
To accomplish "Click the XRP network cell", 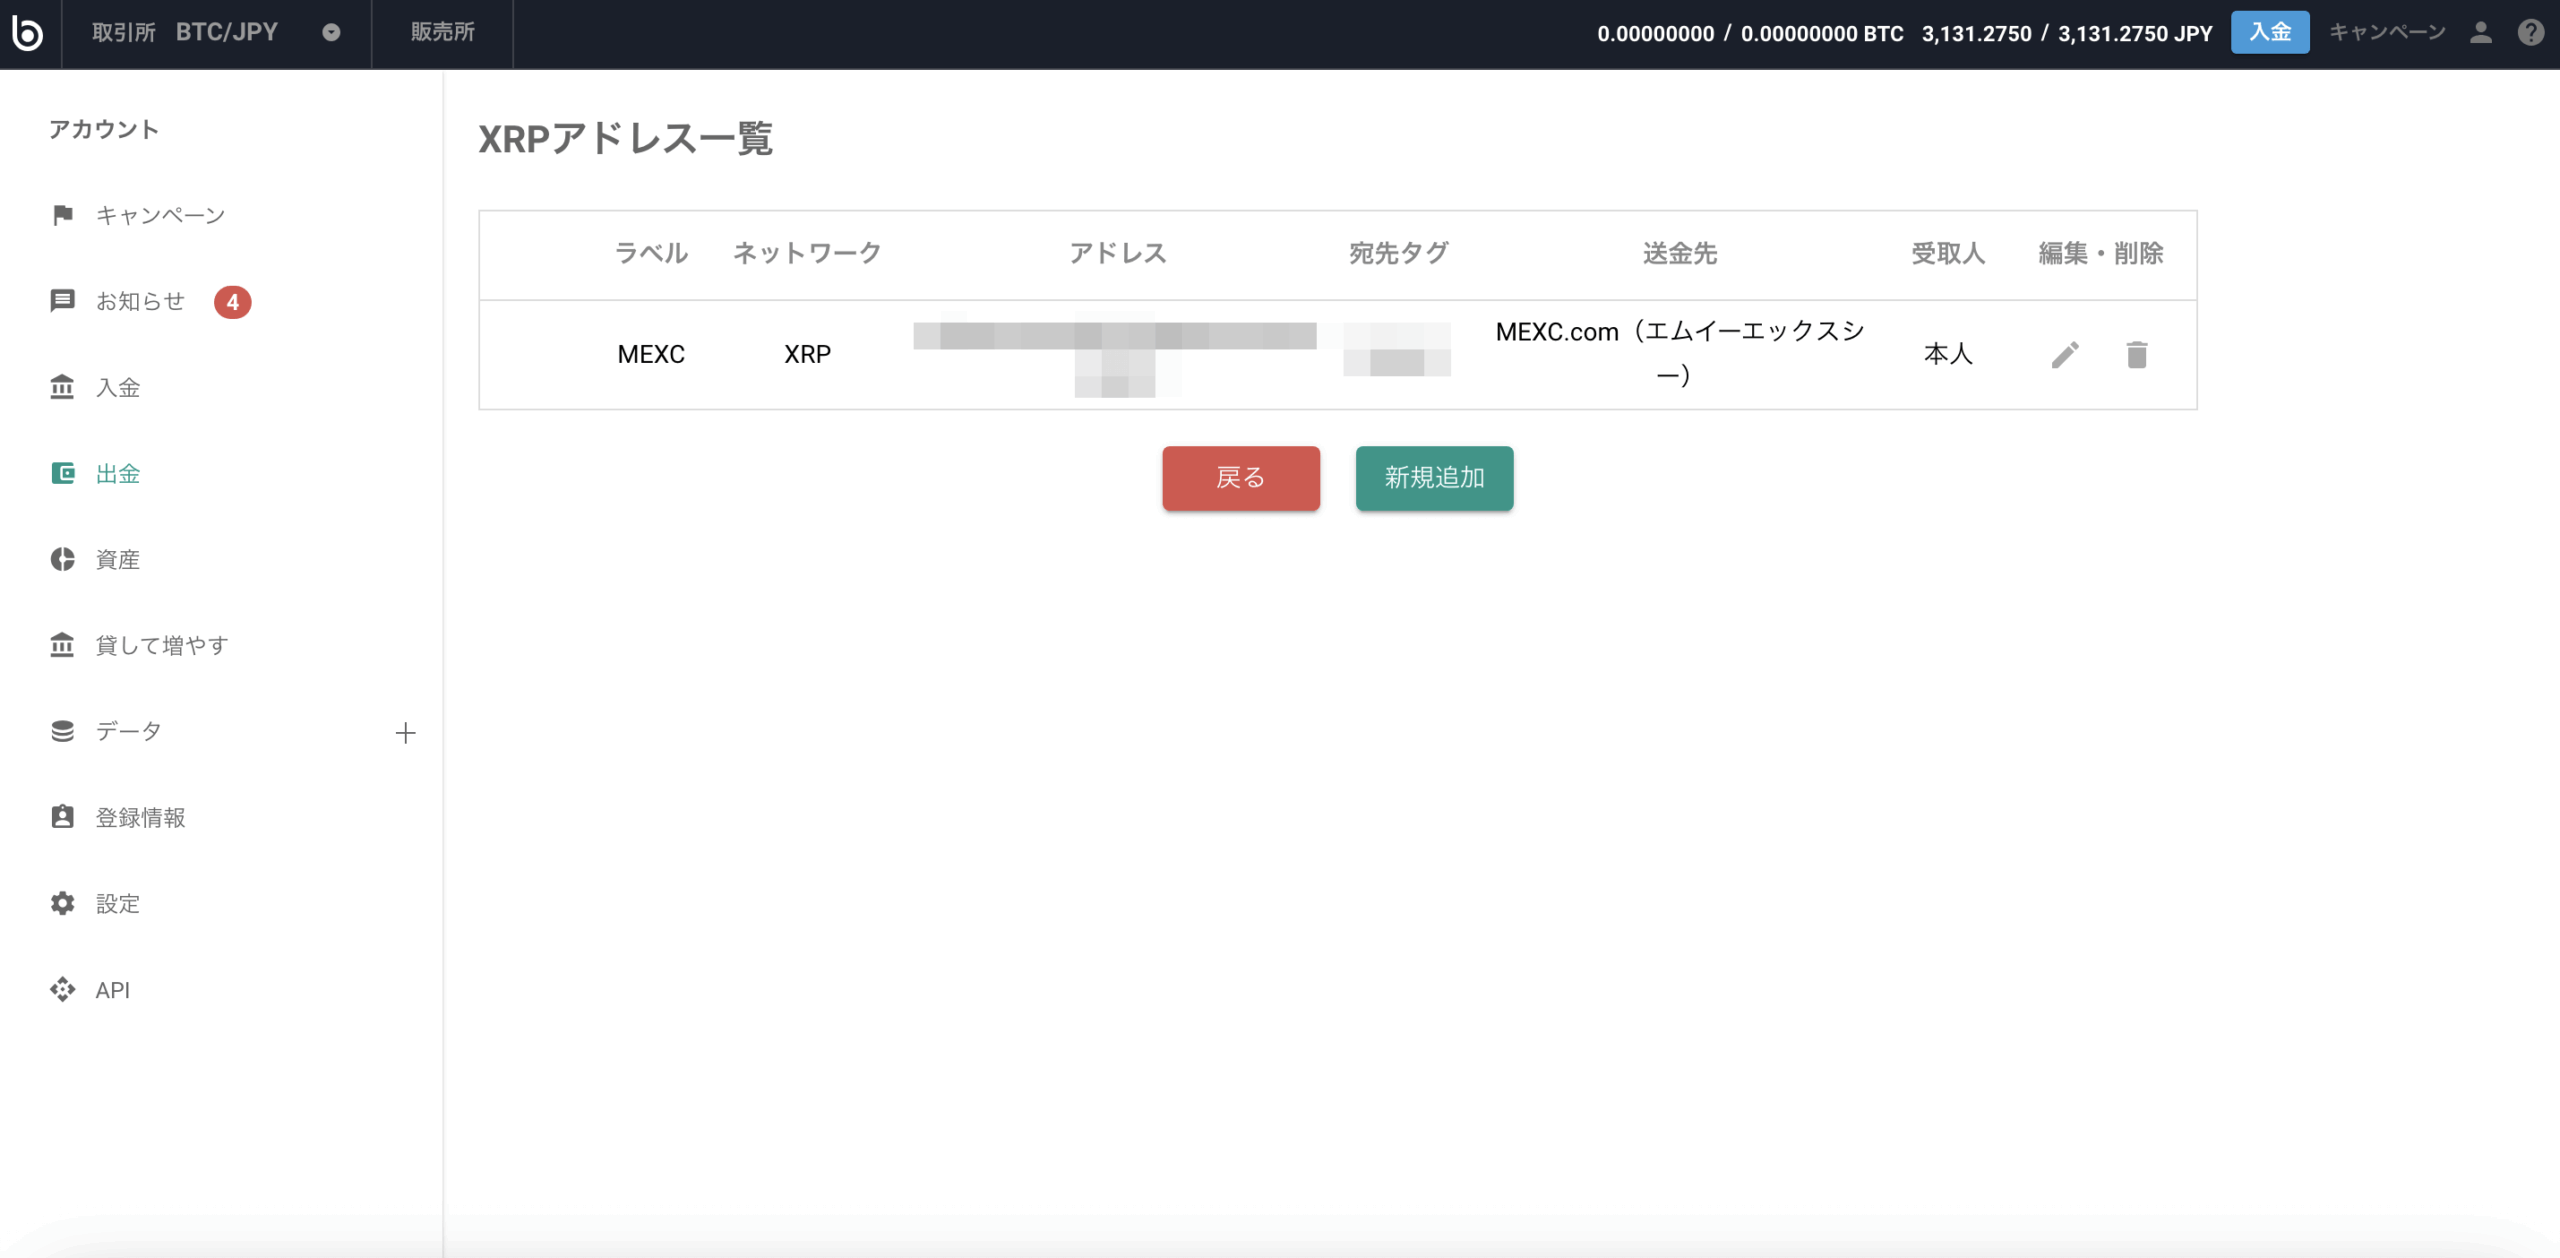I will coord(807,354).
